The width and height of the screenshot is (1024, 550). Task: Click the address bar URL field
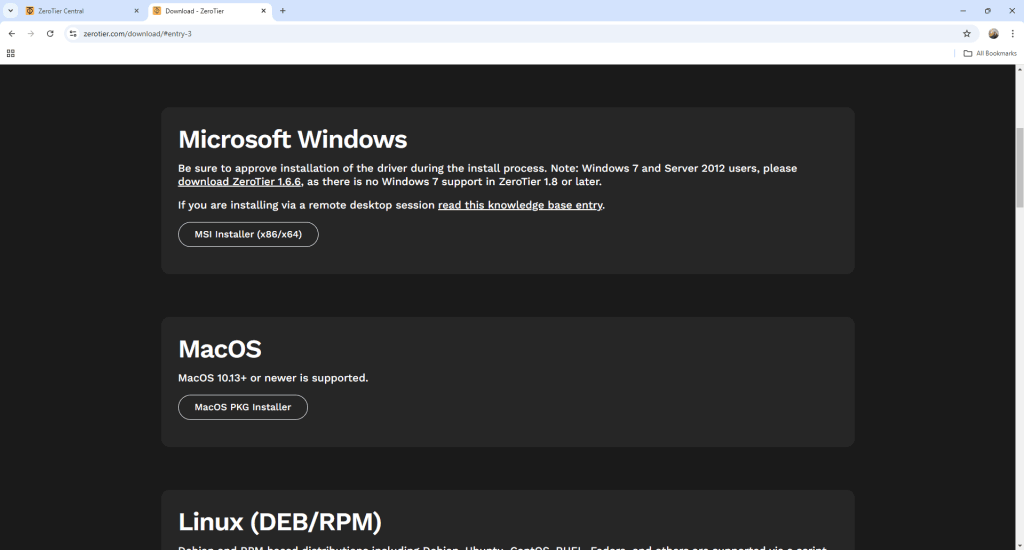[x=500, y=33]
